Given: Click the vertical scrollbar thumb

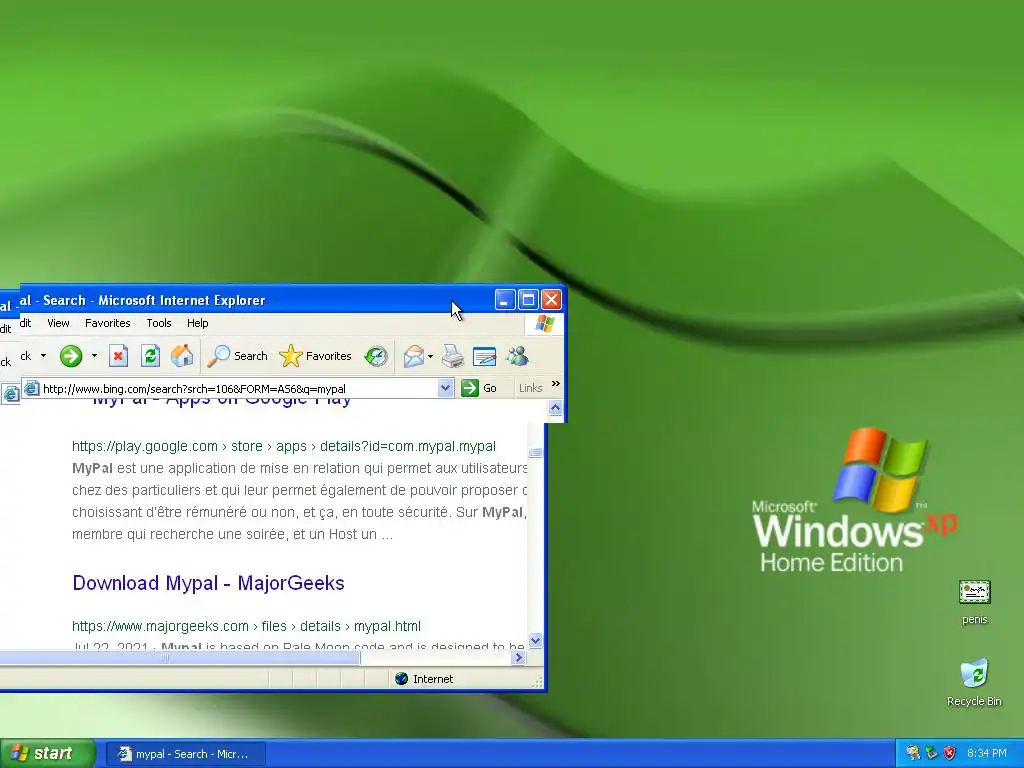Looking at the screenshot, I should tap(536, 452).
